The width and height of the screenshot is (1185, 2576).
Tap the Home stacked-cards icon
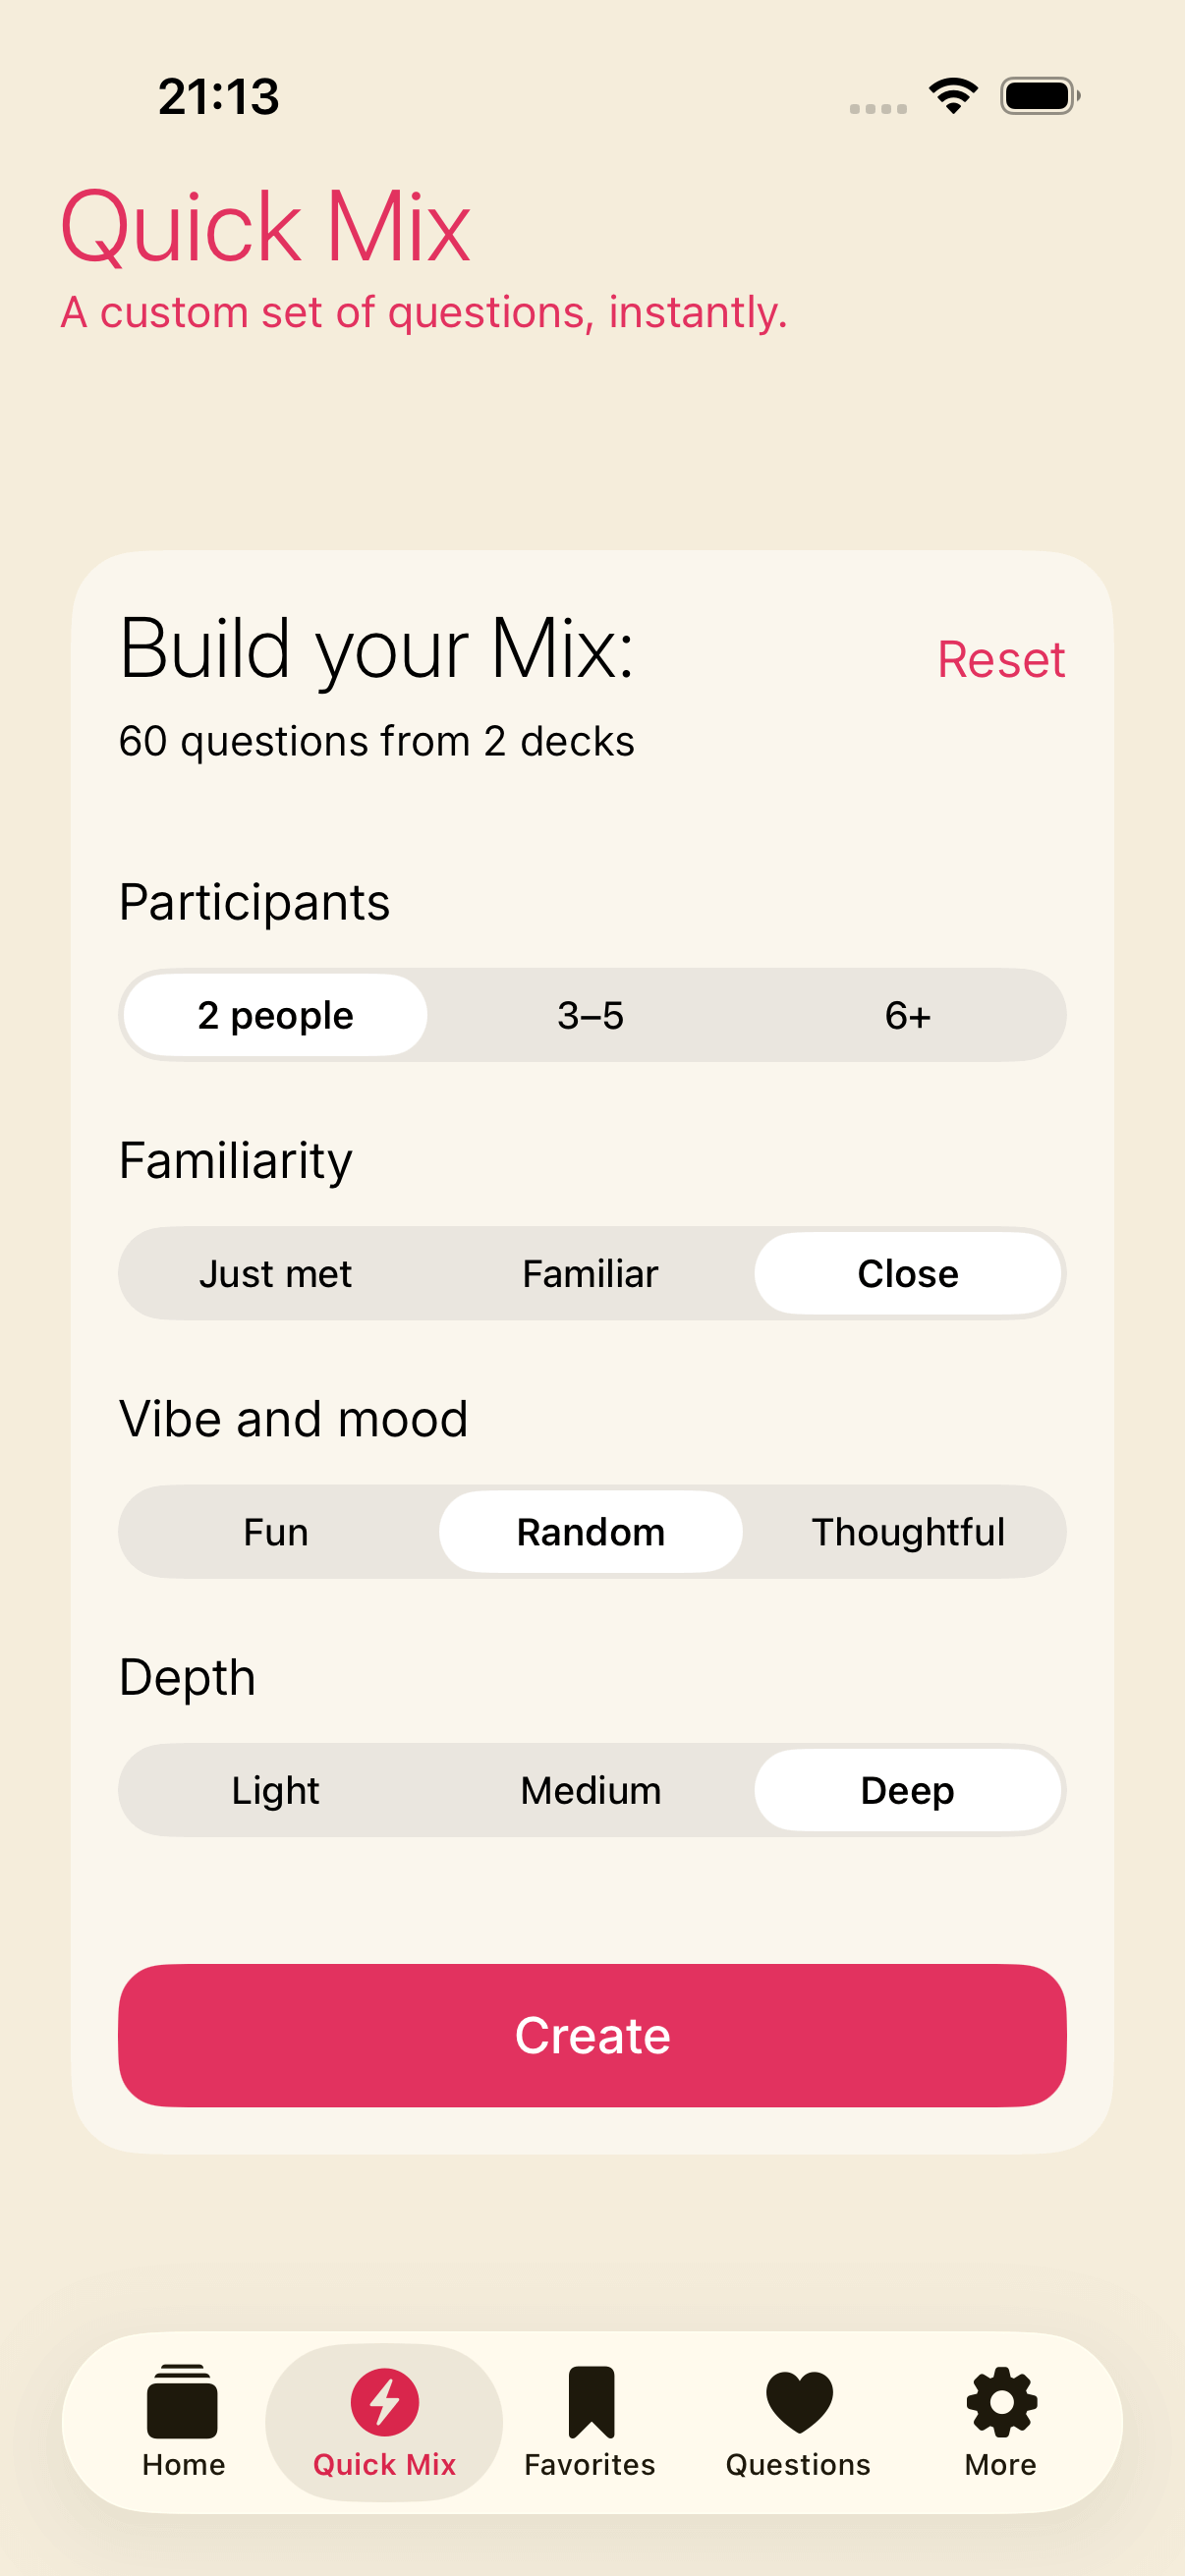tap(182, 2401)
